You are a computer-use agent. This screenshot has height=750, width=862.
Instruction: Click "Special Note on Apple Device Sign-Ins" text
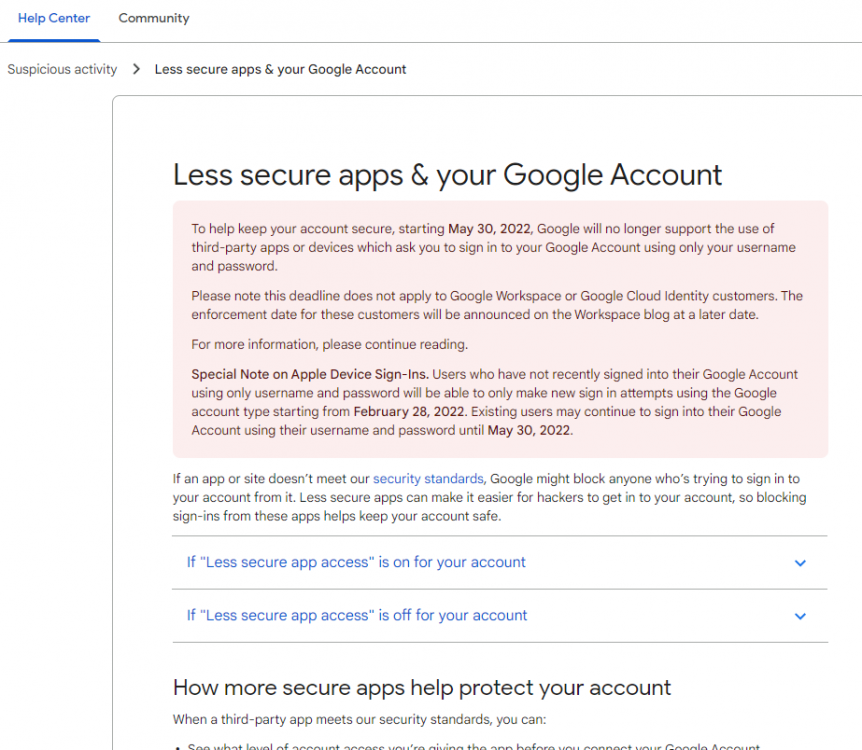click(310, 374)
